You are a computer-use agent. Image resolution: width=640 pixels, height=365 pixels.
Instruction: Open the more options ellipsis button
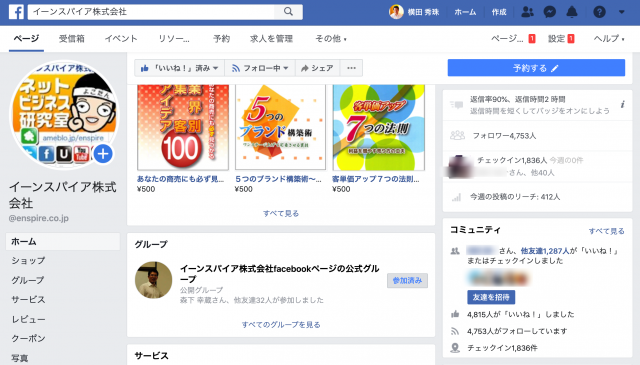(351, 68)
